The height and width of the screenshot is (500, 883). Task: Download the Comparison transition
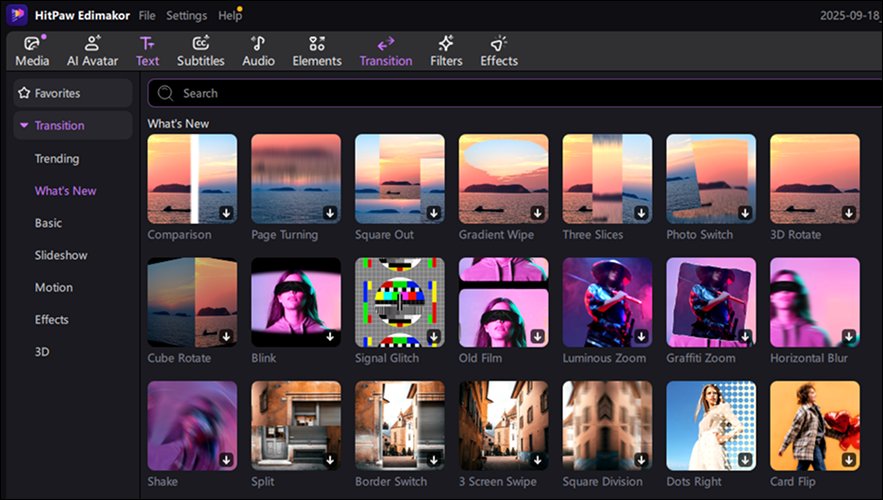226,213
